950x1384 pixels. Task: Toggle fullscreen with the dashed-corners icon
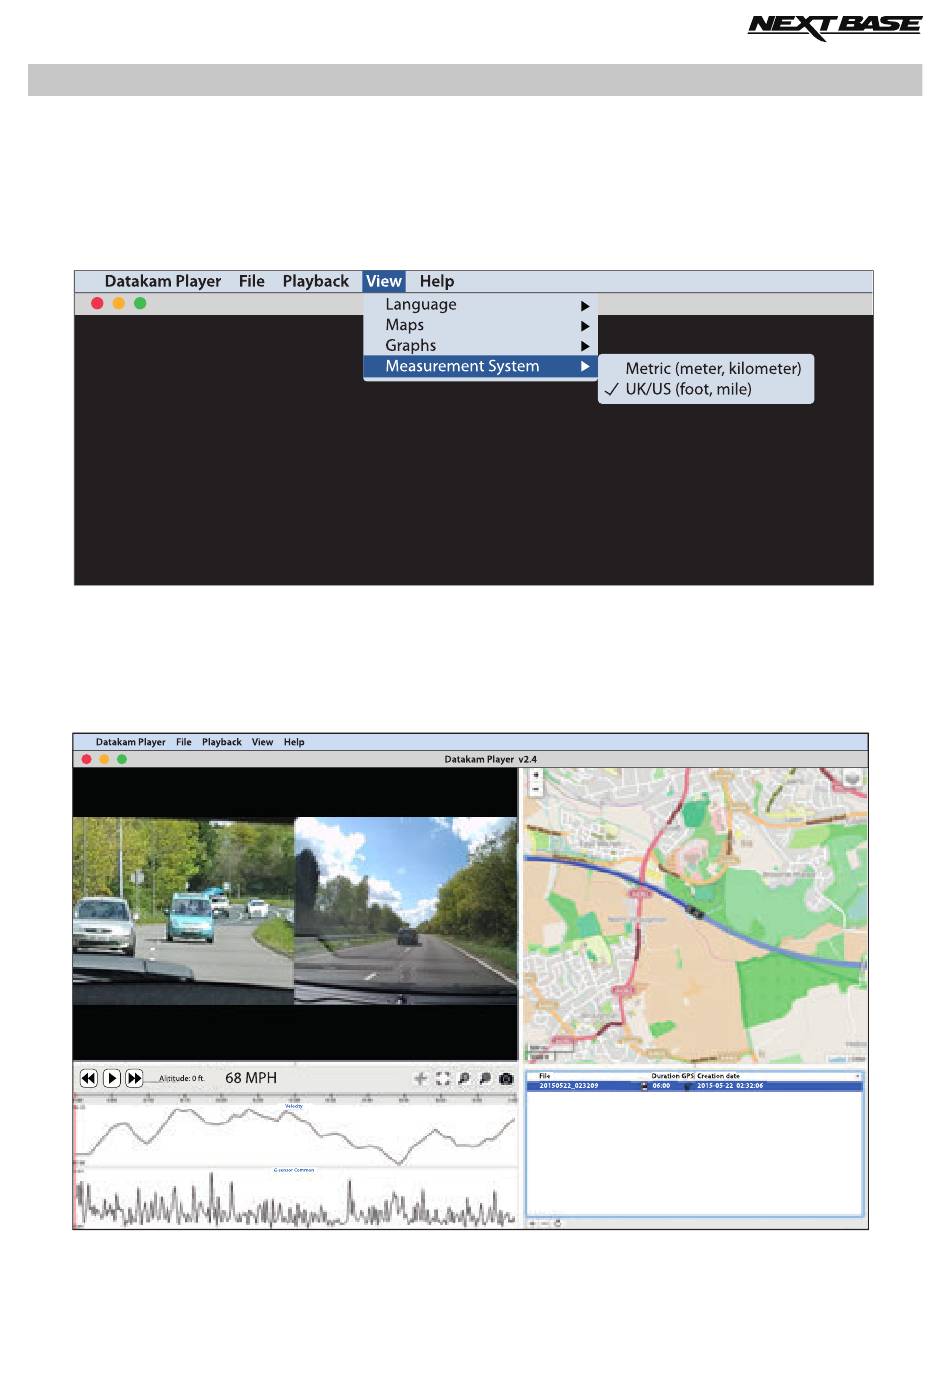click(x=443, y=1078)
